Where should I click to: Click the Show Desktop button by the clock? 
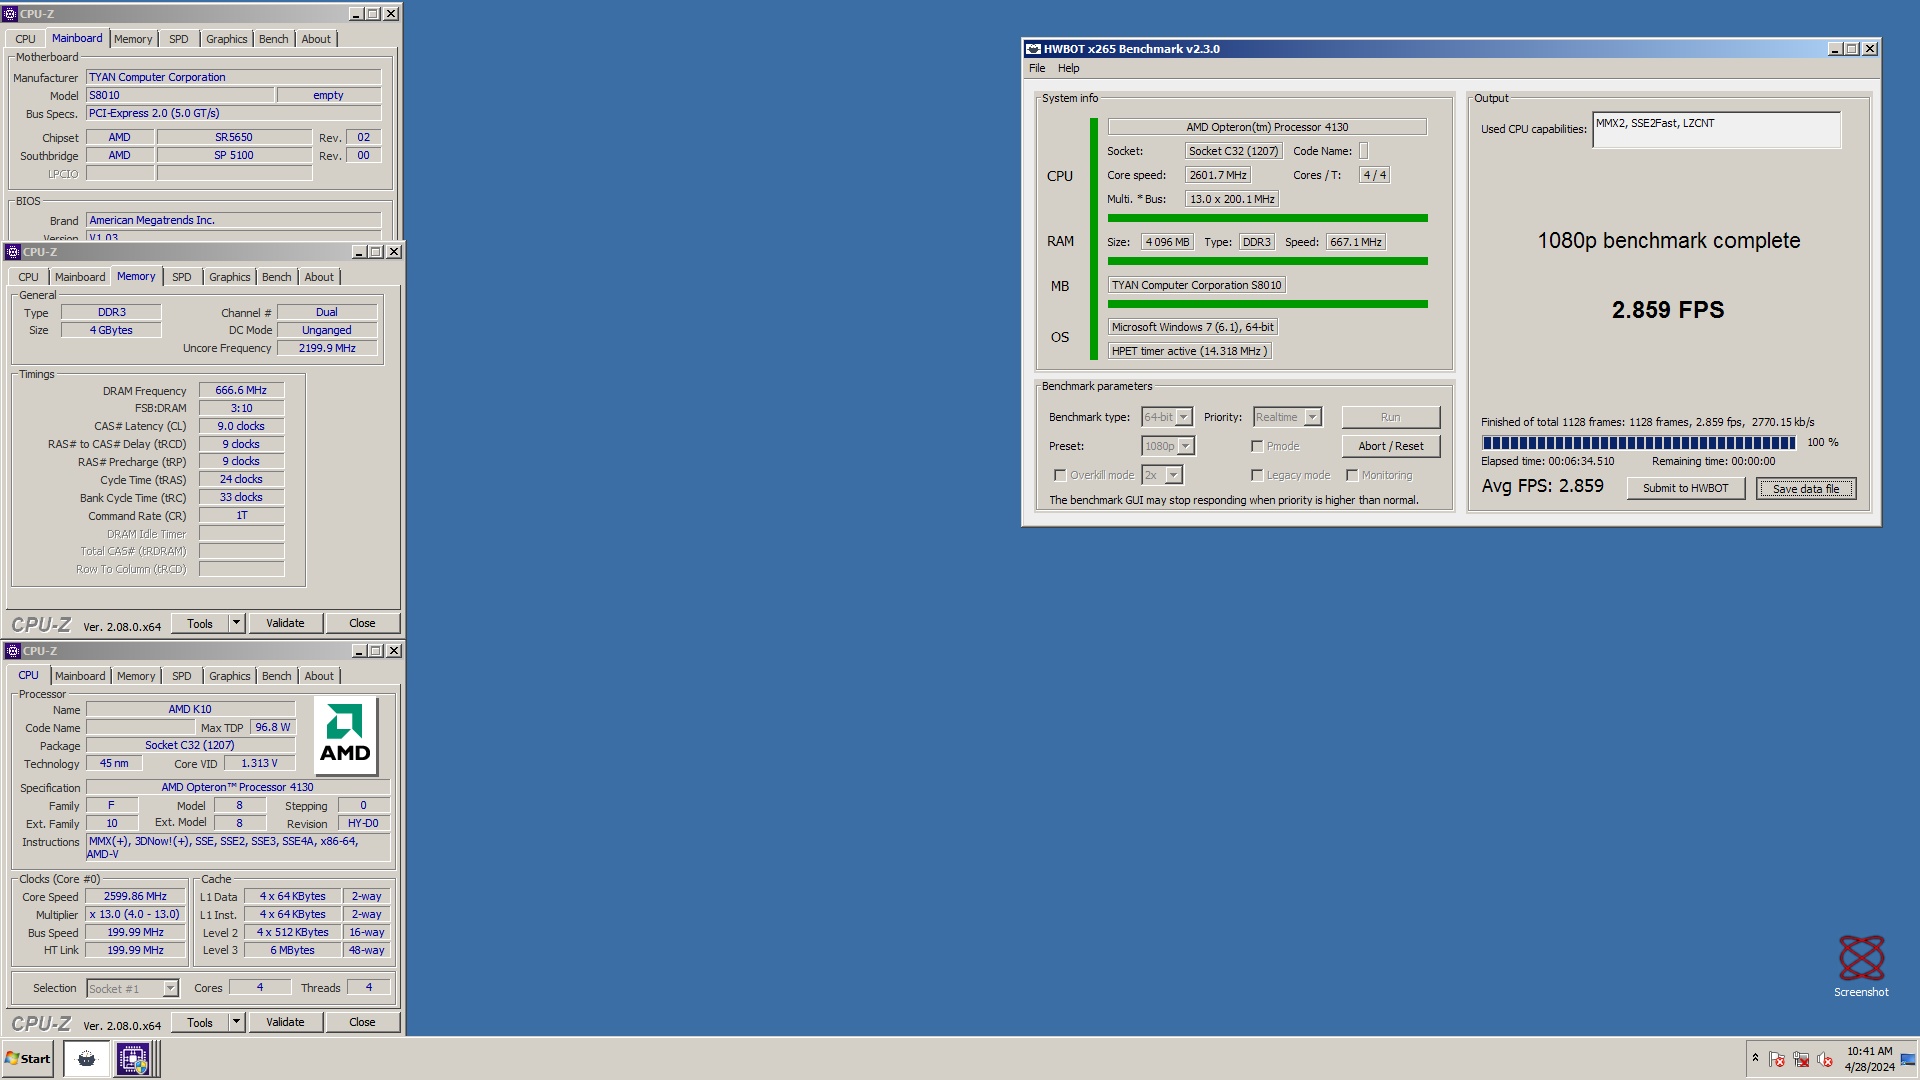(1908, 1059)
